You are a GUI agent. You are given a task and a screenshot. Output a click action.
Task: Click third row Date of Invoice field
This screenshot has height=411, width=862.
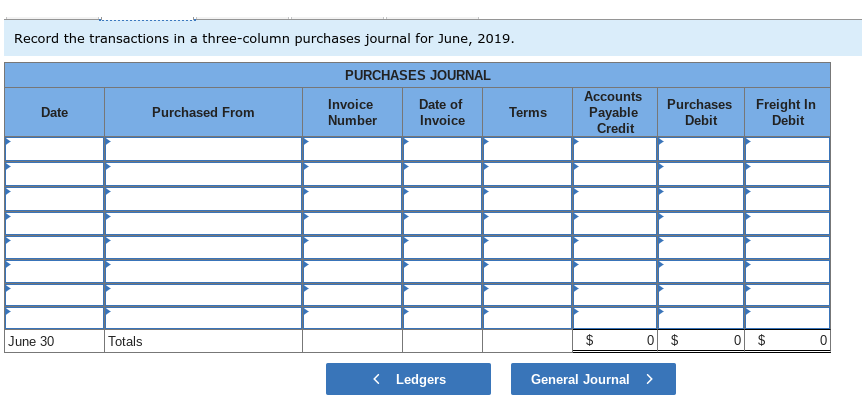coord(443,199)
